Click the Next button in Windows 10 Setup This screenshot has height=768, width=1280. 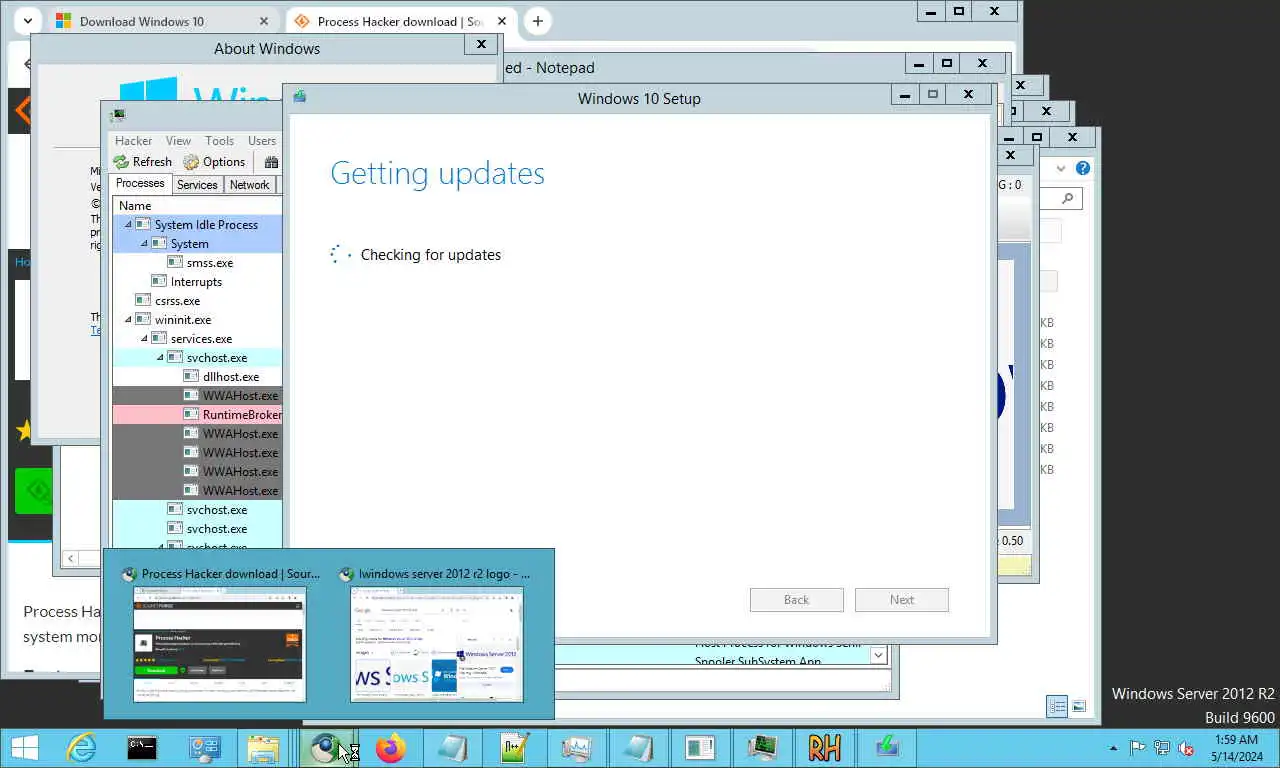(x=902, y=600)
